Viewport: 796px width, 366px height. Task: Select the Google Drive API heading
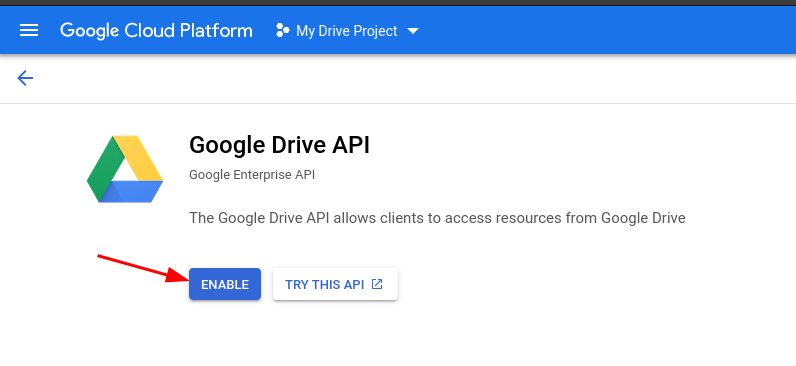(279, 145)
